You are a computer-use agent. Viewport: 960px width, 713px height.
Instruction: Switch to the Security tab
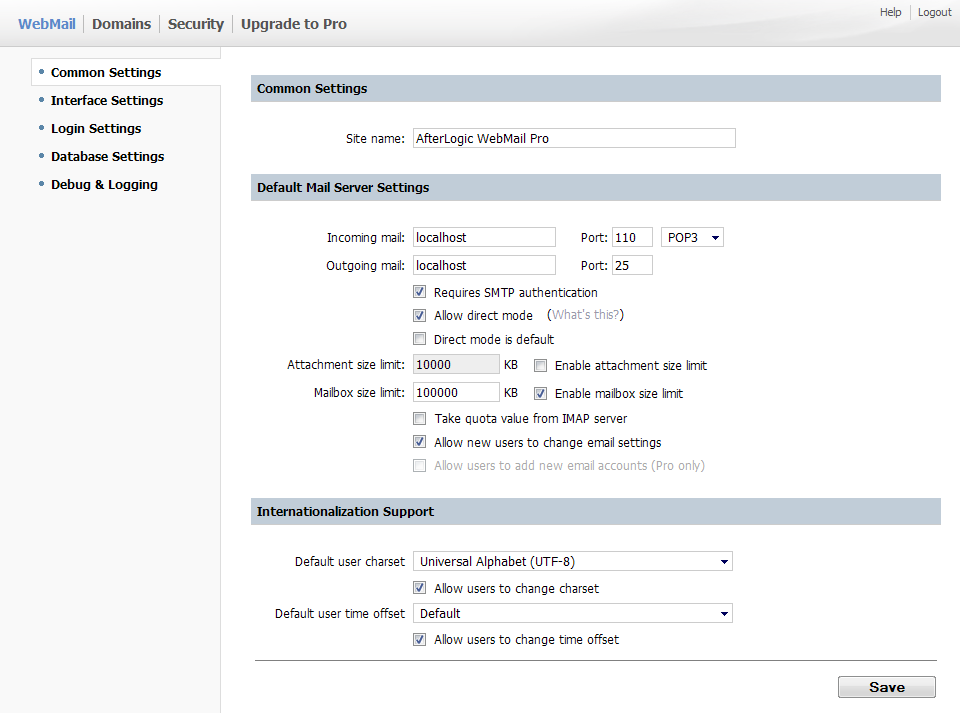coord(196,24)
